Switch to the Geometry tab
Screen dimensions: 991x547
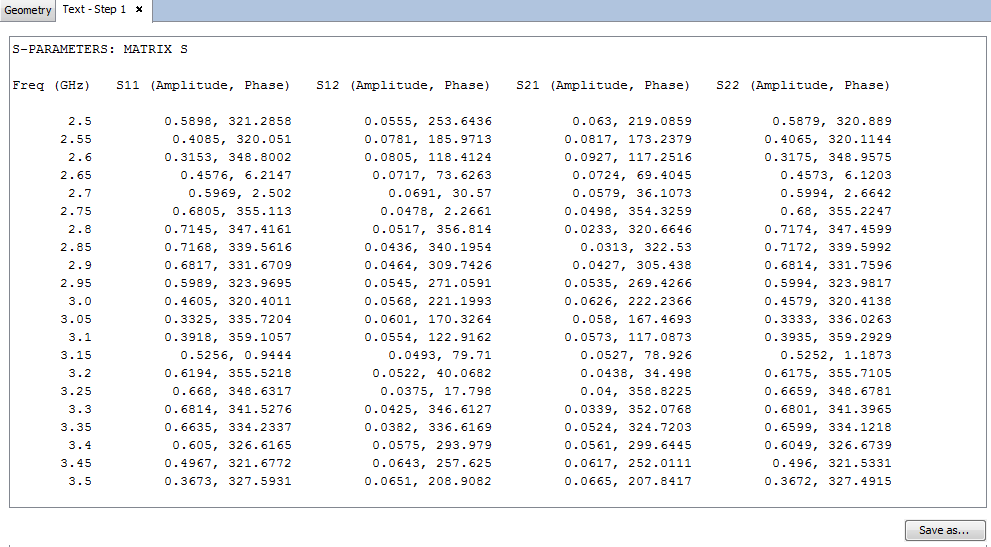tap(27, 10)
